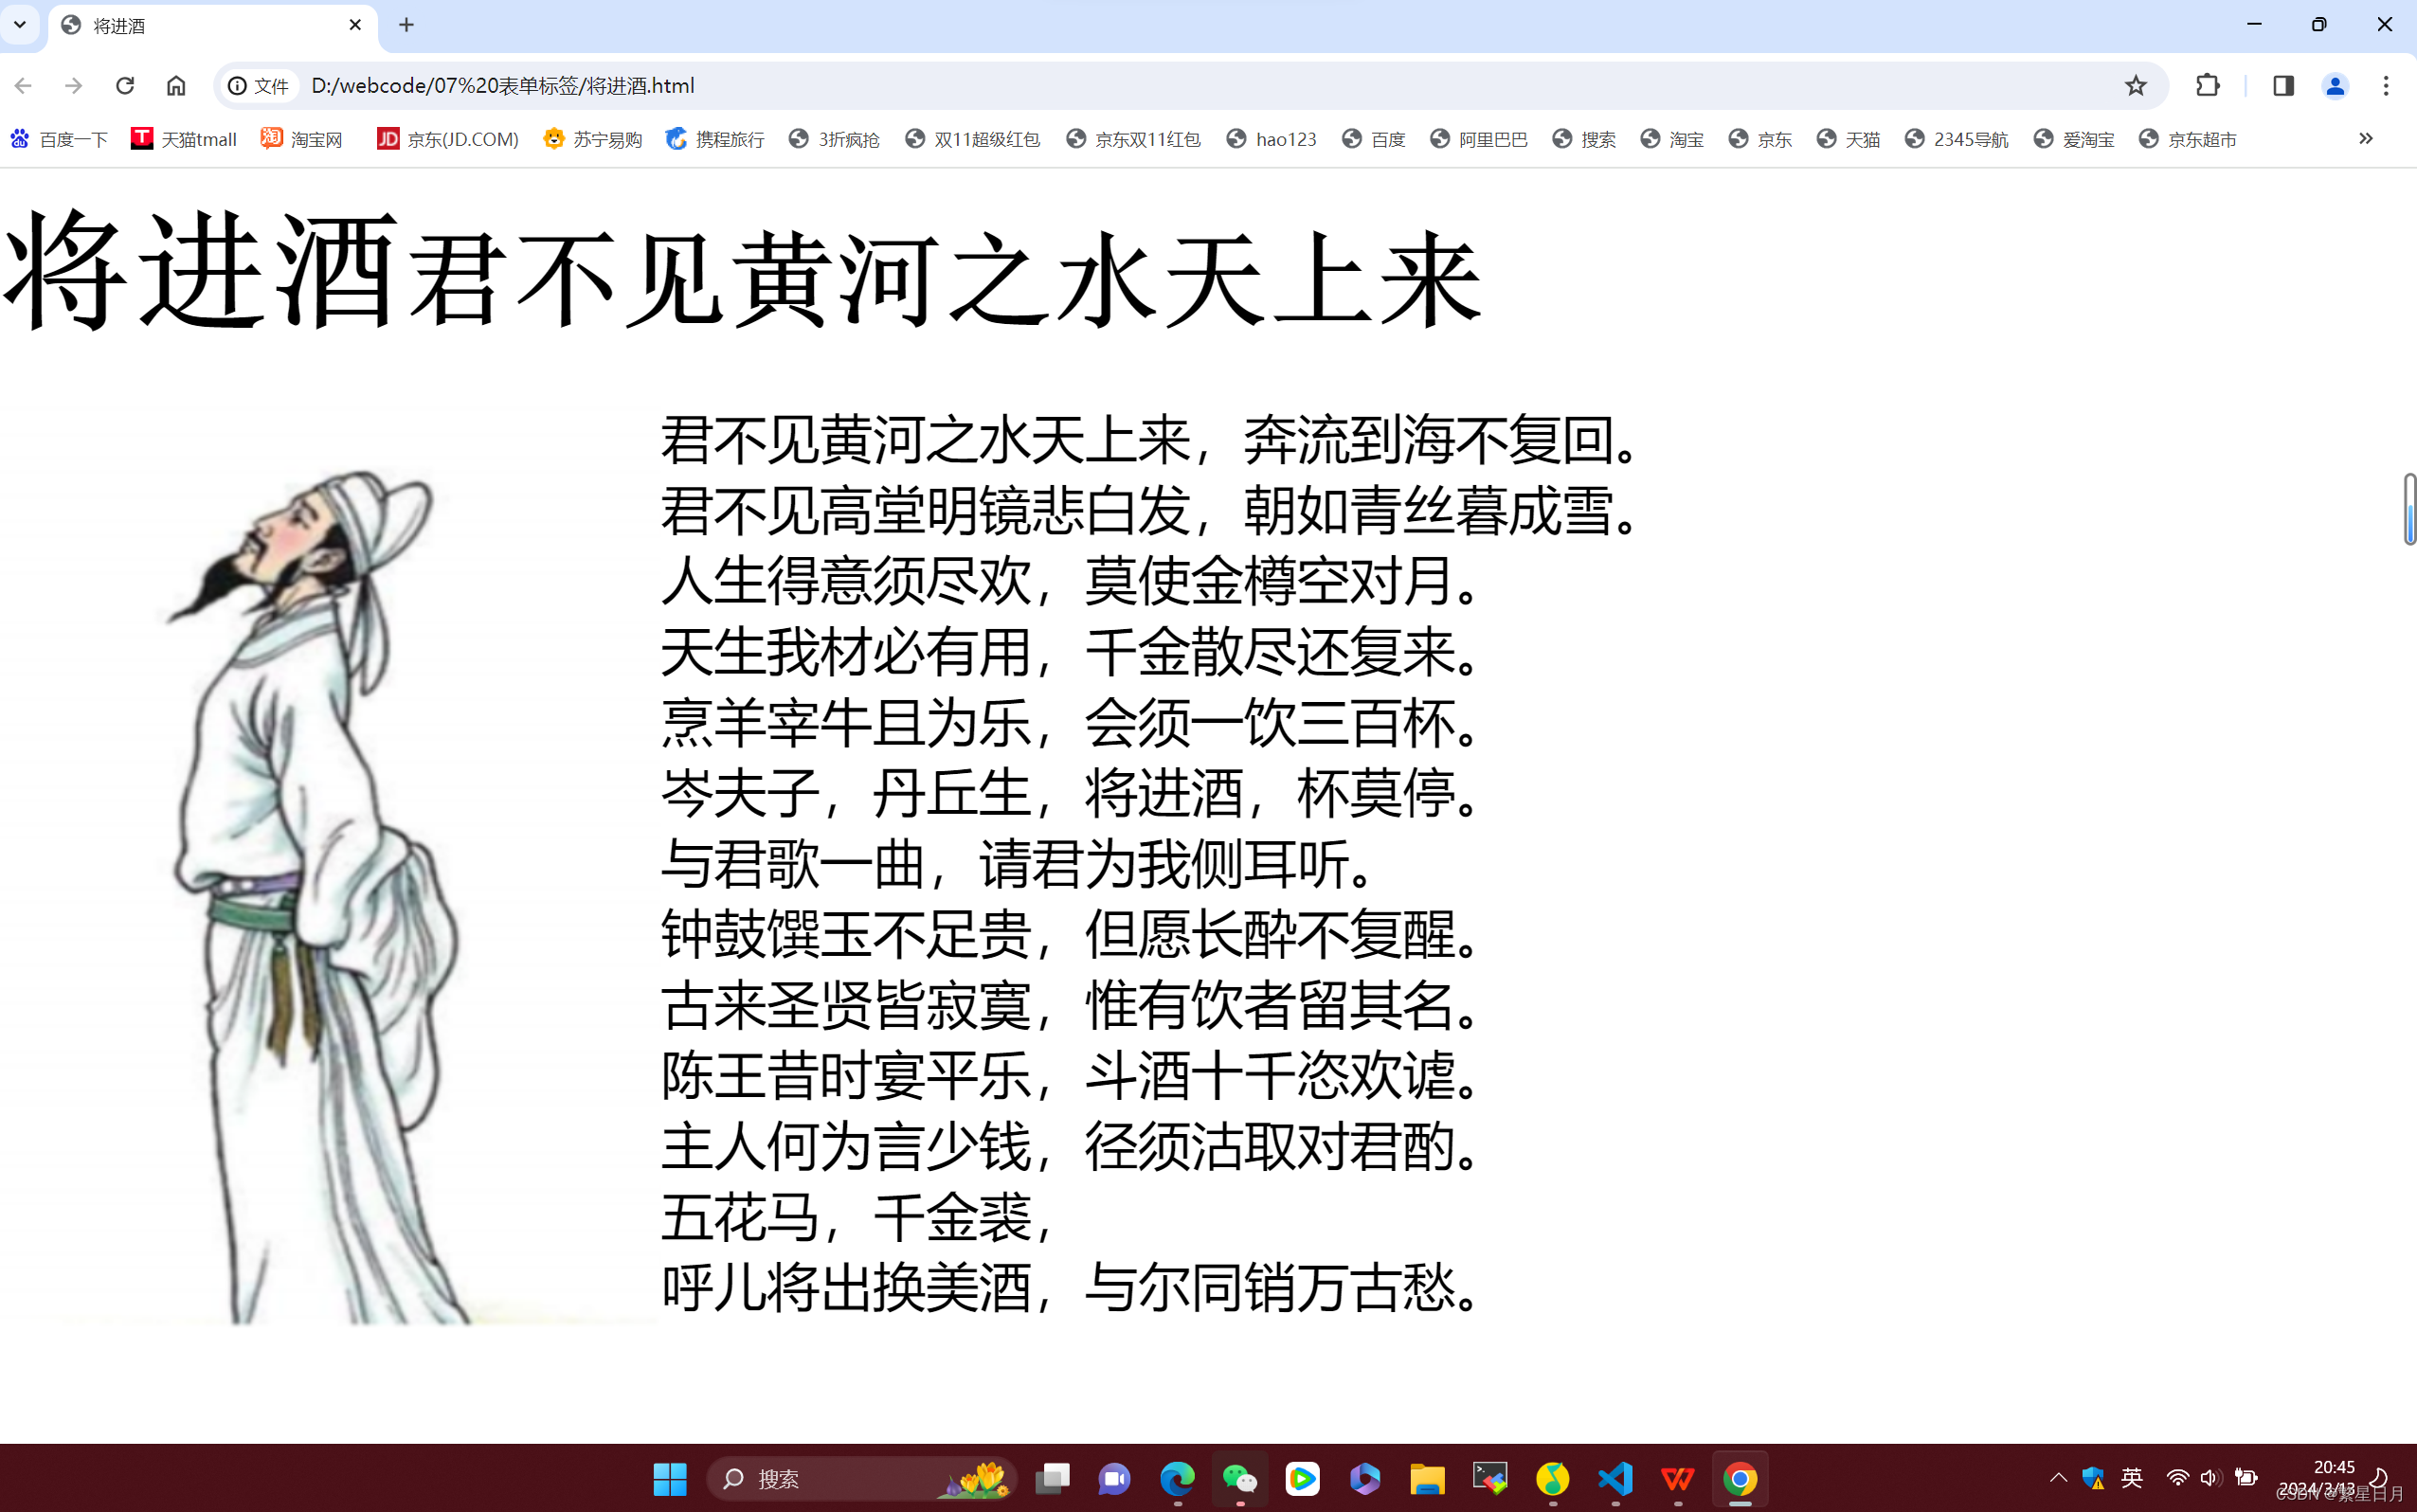Open a new browser tab
The width and height of the screenshot is (2417, 1512).
tap(406, 25)
